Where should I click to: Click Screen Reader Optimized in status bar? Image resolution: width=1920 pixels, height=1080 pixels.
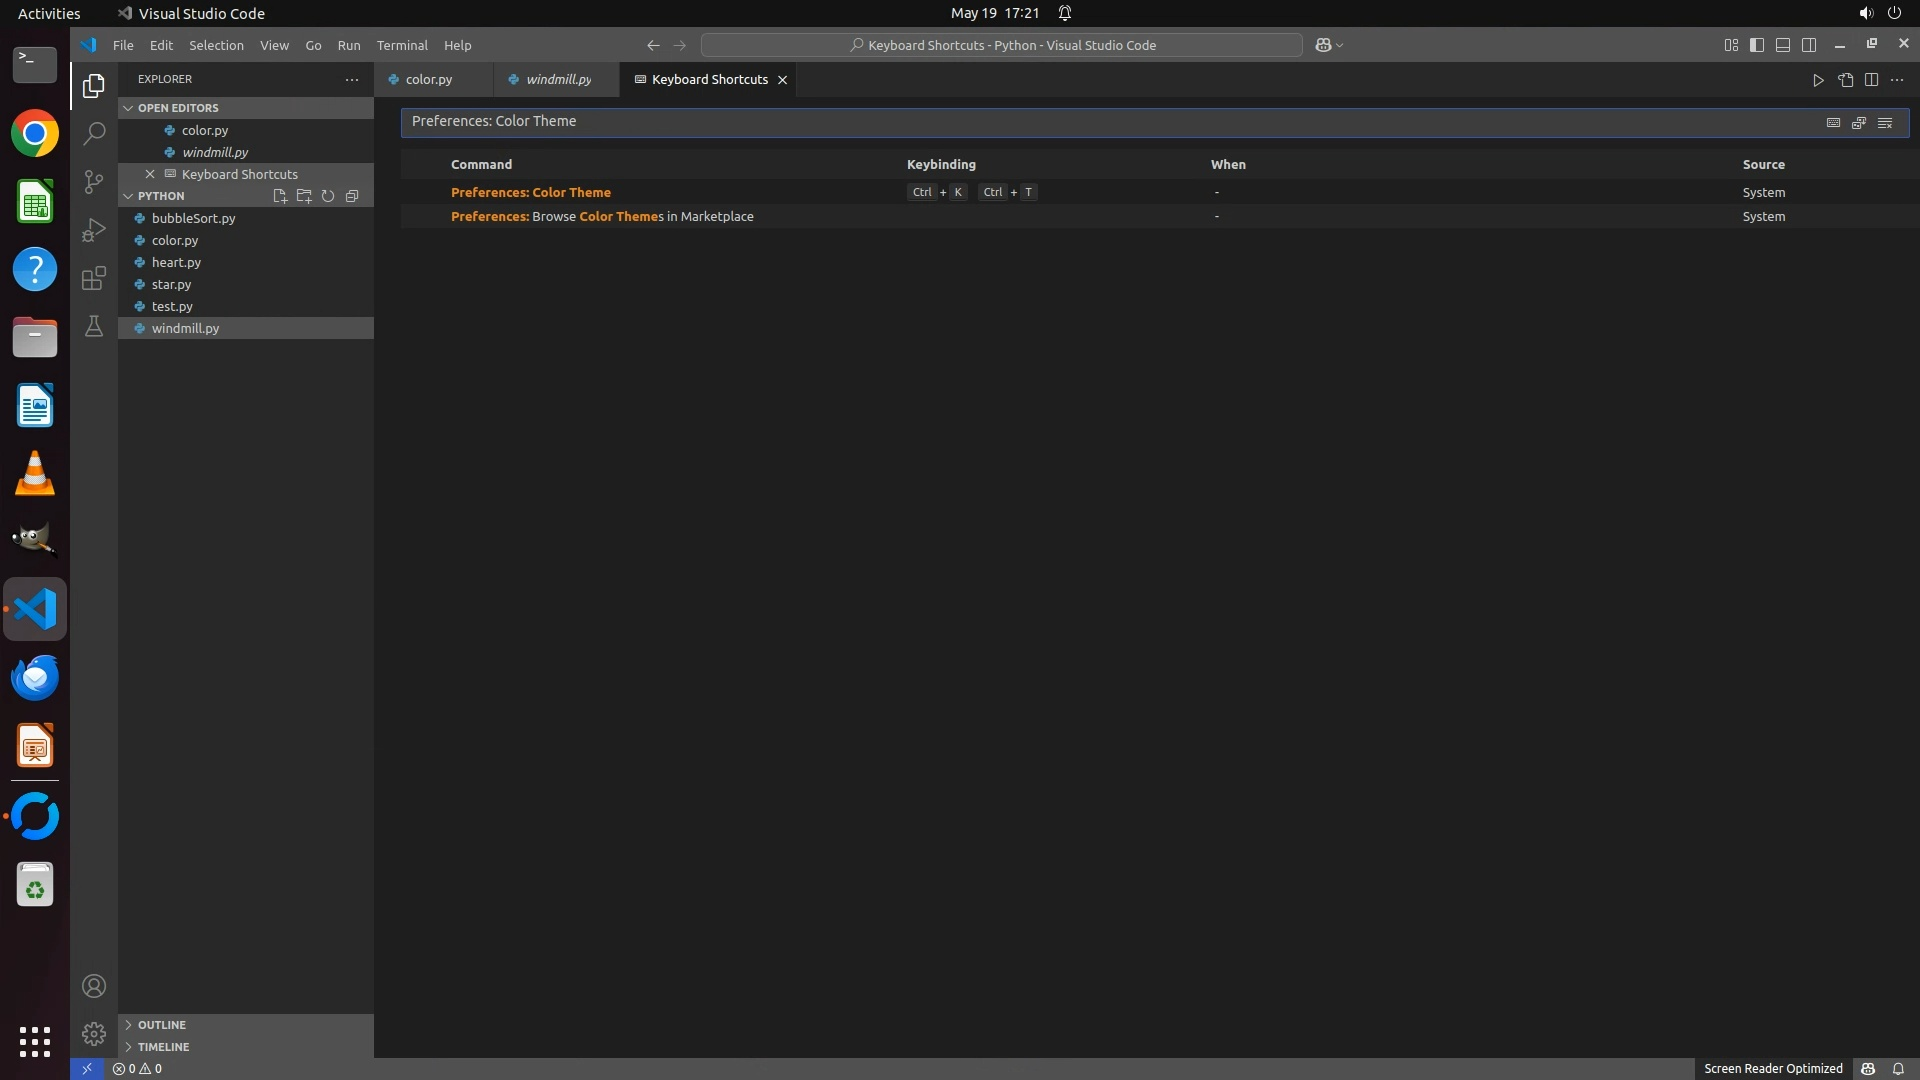[1773, 1068]
